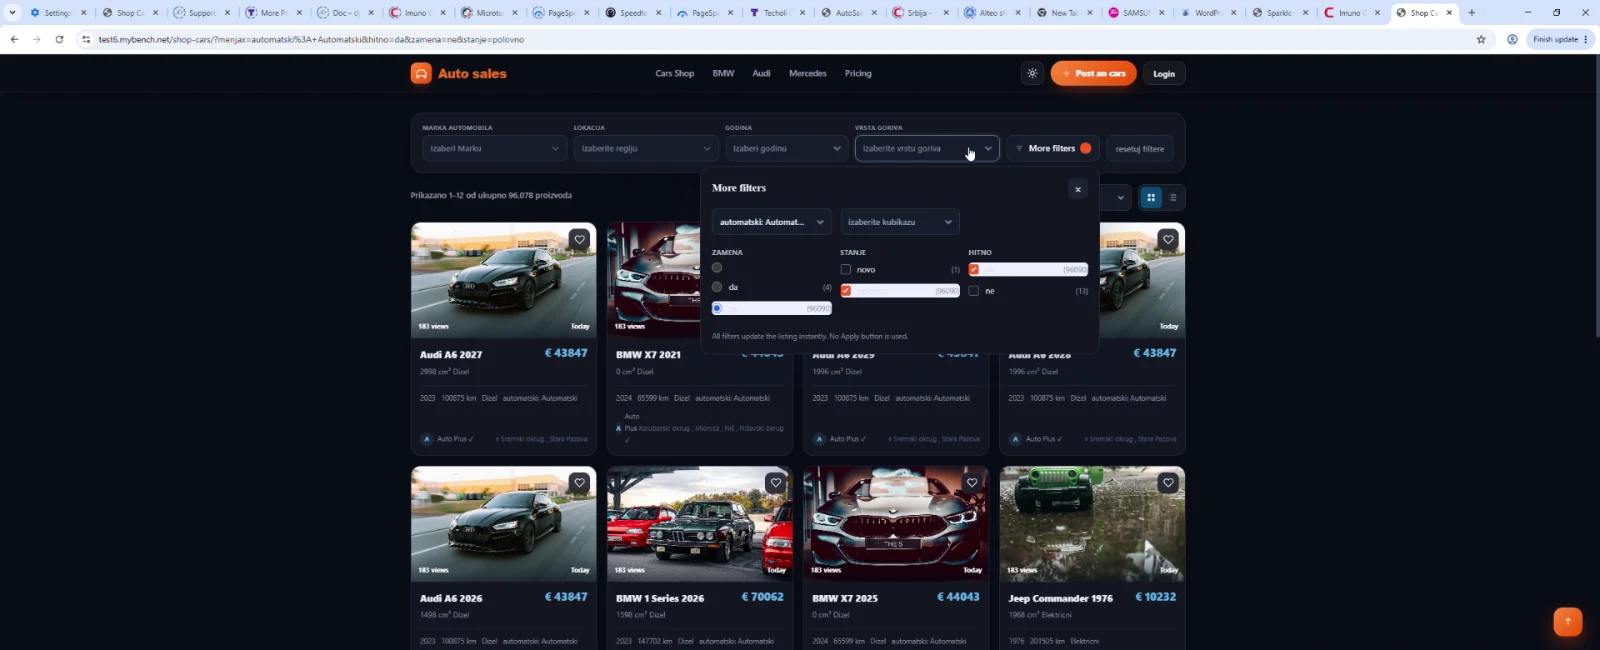View site information icon in address bar

coord(86,39)
